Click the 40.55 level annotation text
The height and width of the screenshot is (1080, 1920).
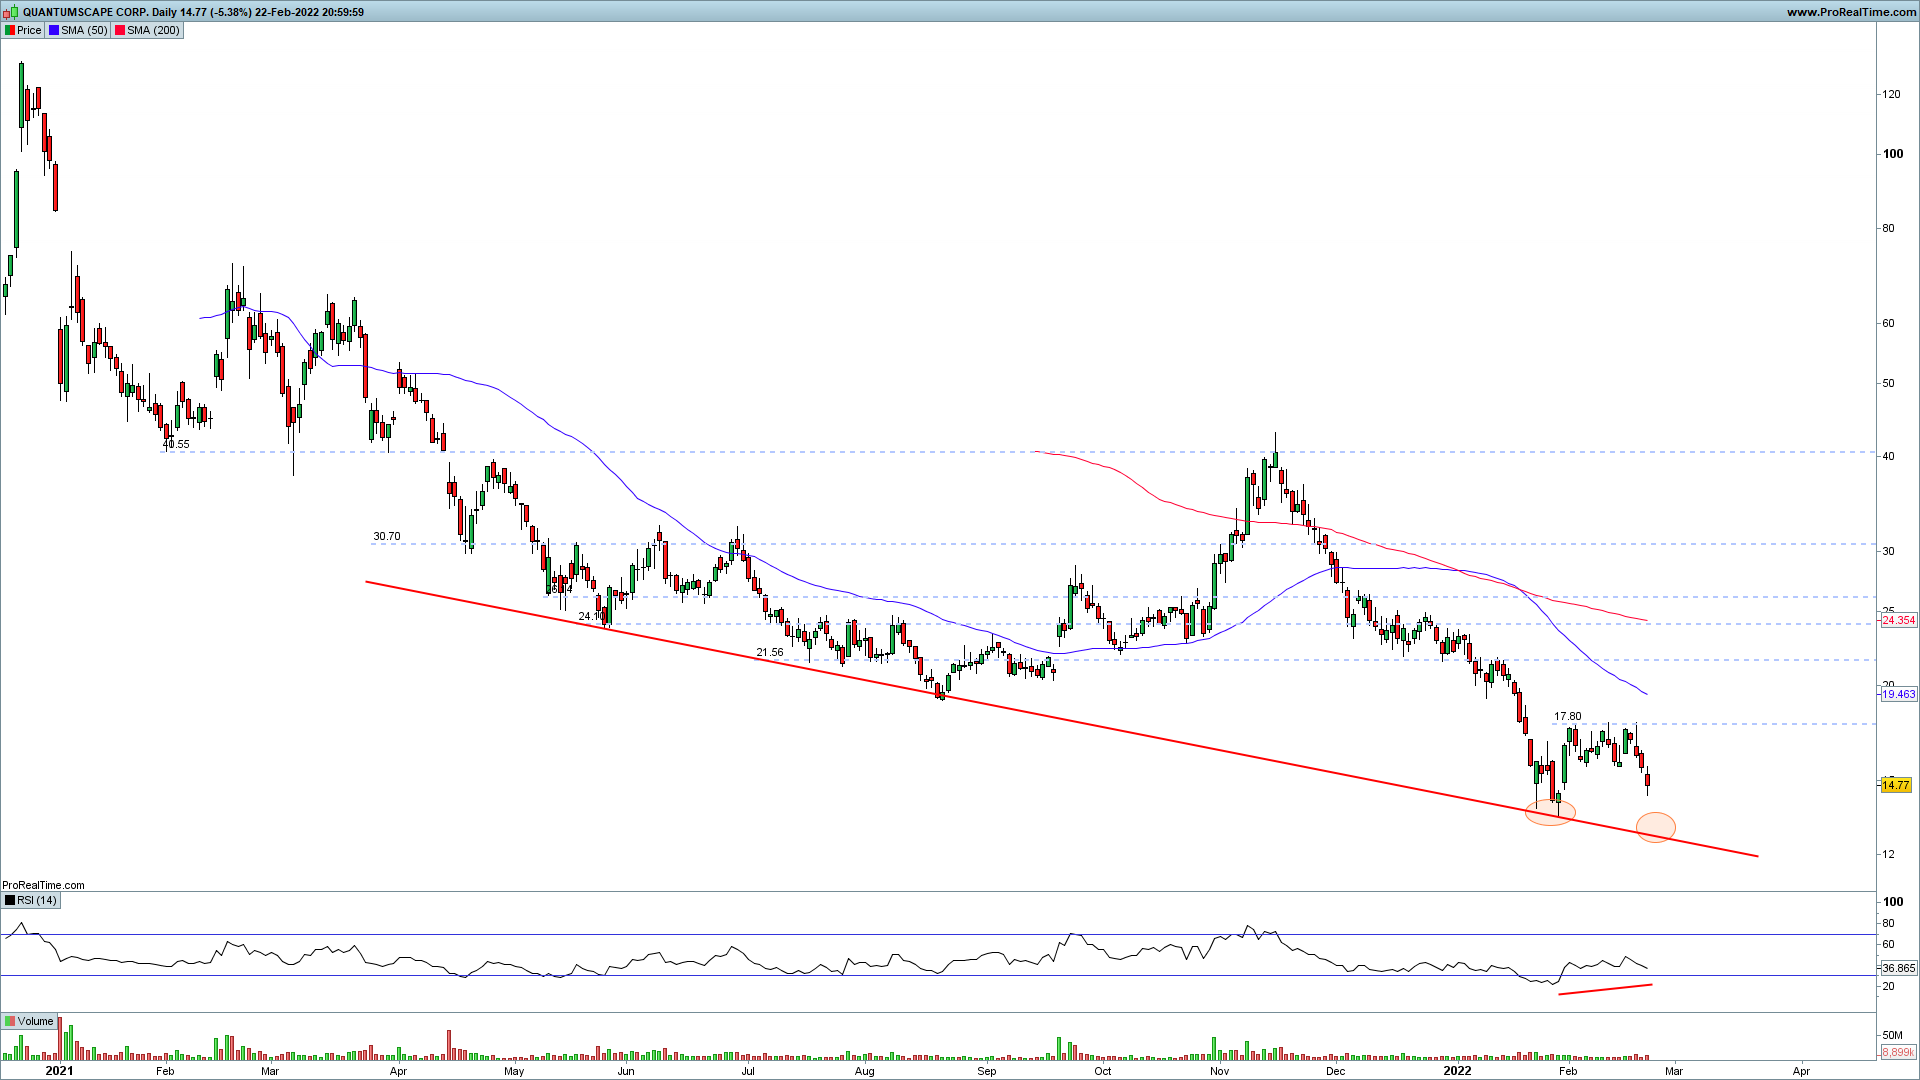pyautogui.click(x=176, y=444)
